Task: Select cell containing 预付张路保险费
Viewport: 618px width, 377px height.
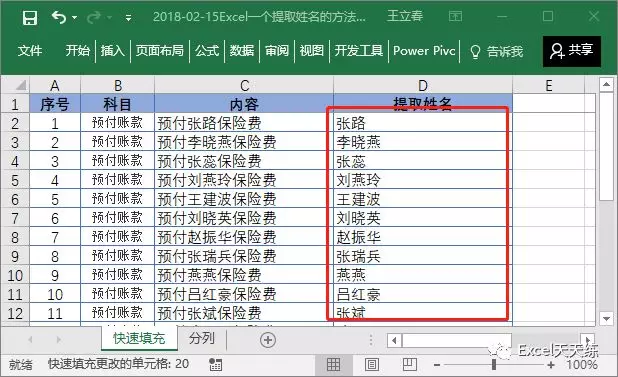Action: (x=244, y=123)
